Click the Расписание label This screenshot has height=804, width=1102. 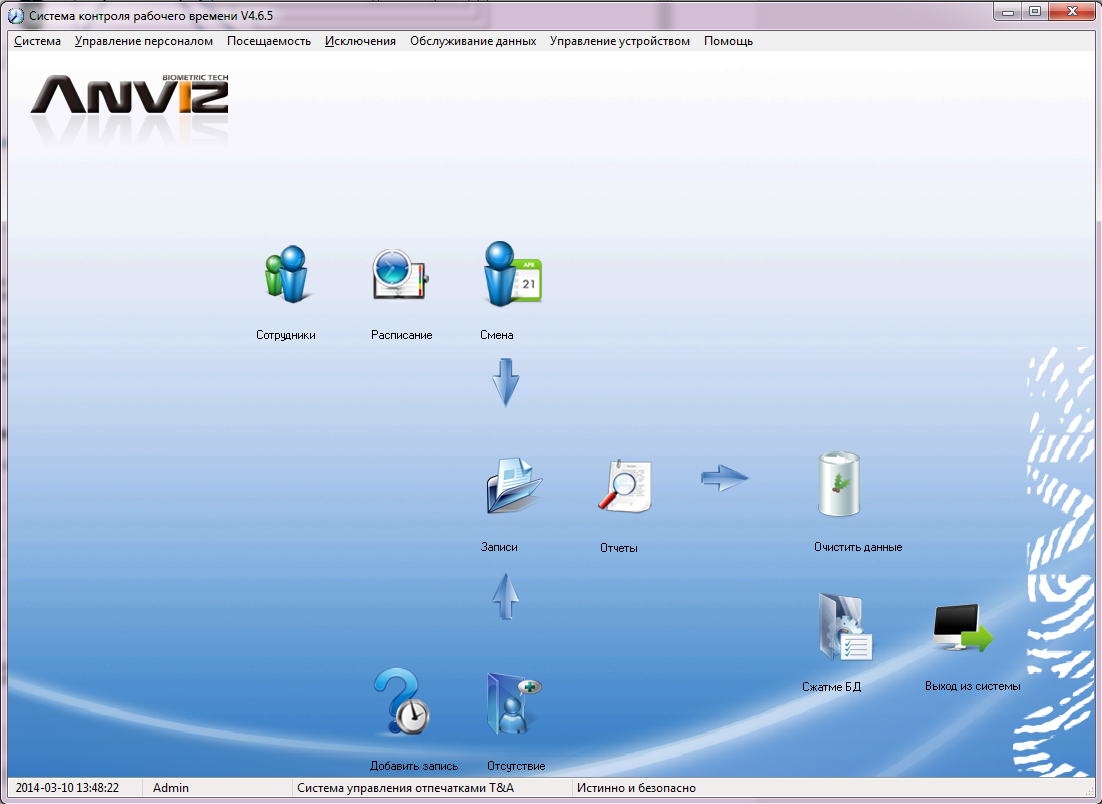(x=401, y=335)
